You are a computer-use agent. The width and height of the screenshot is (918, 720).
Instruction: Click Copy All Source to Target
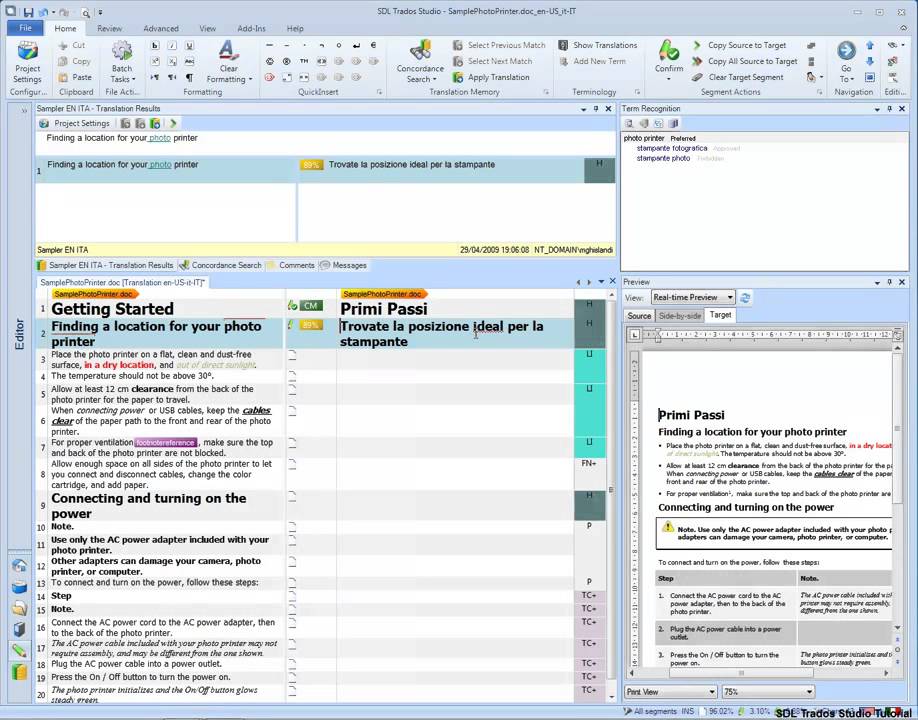(x=745, y=61)
